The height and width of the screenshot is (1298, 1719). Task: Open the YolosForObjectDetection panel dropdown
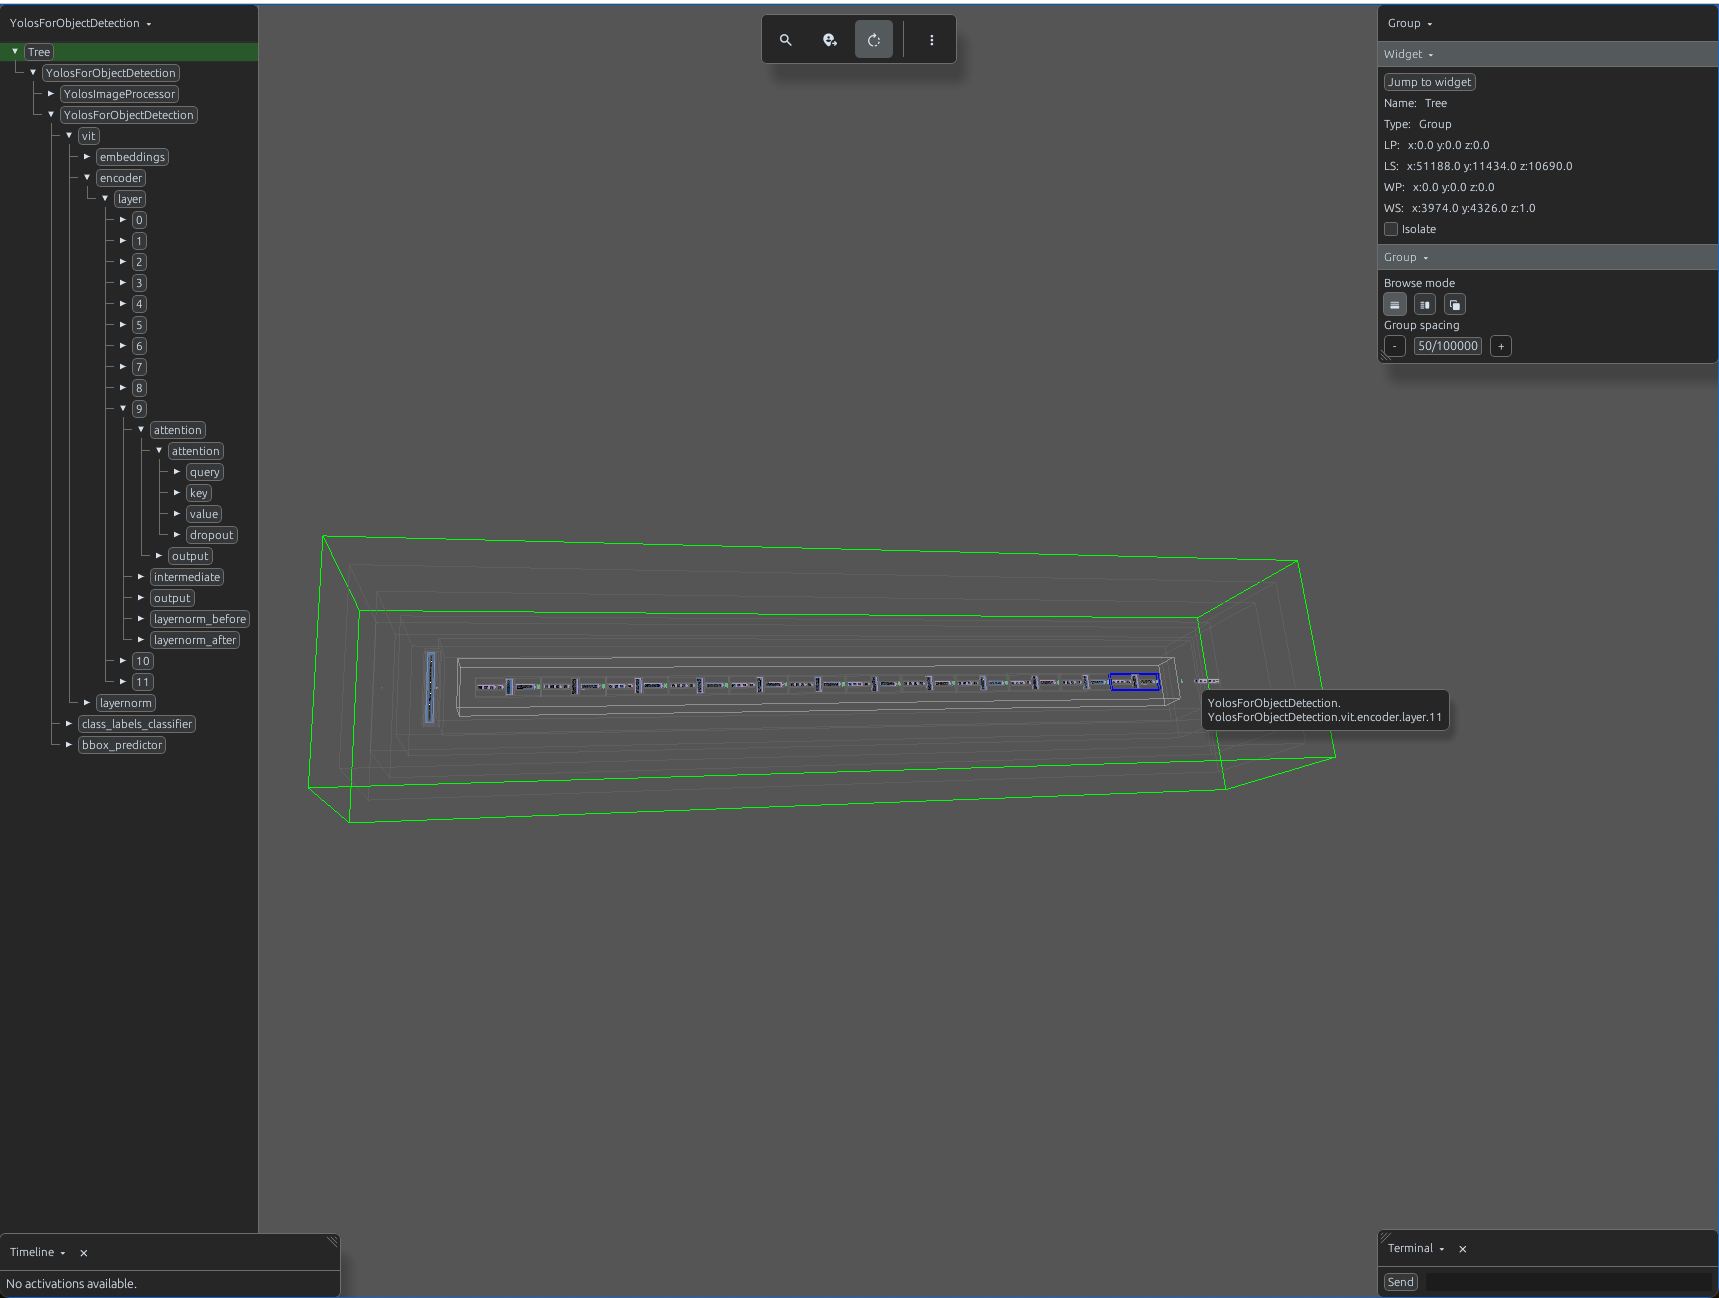click(x=81, y=23)
